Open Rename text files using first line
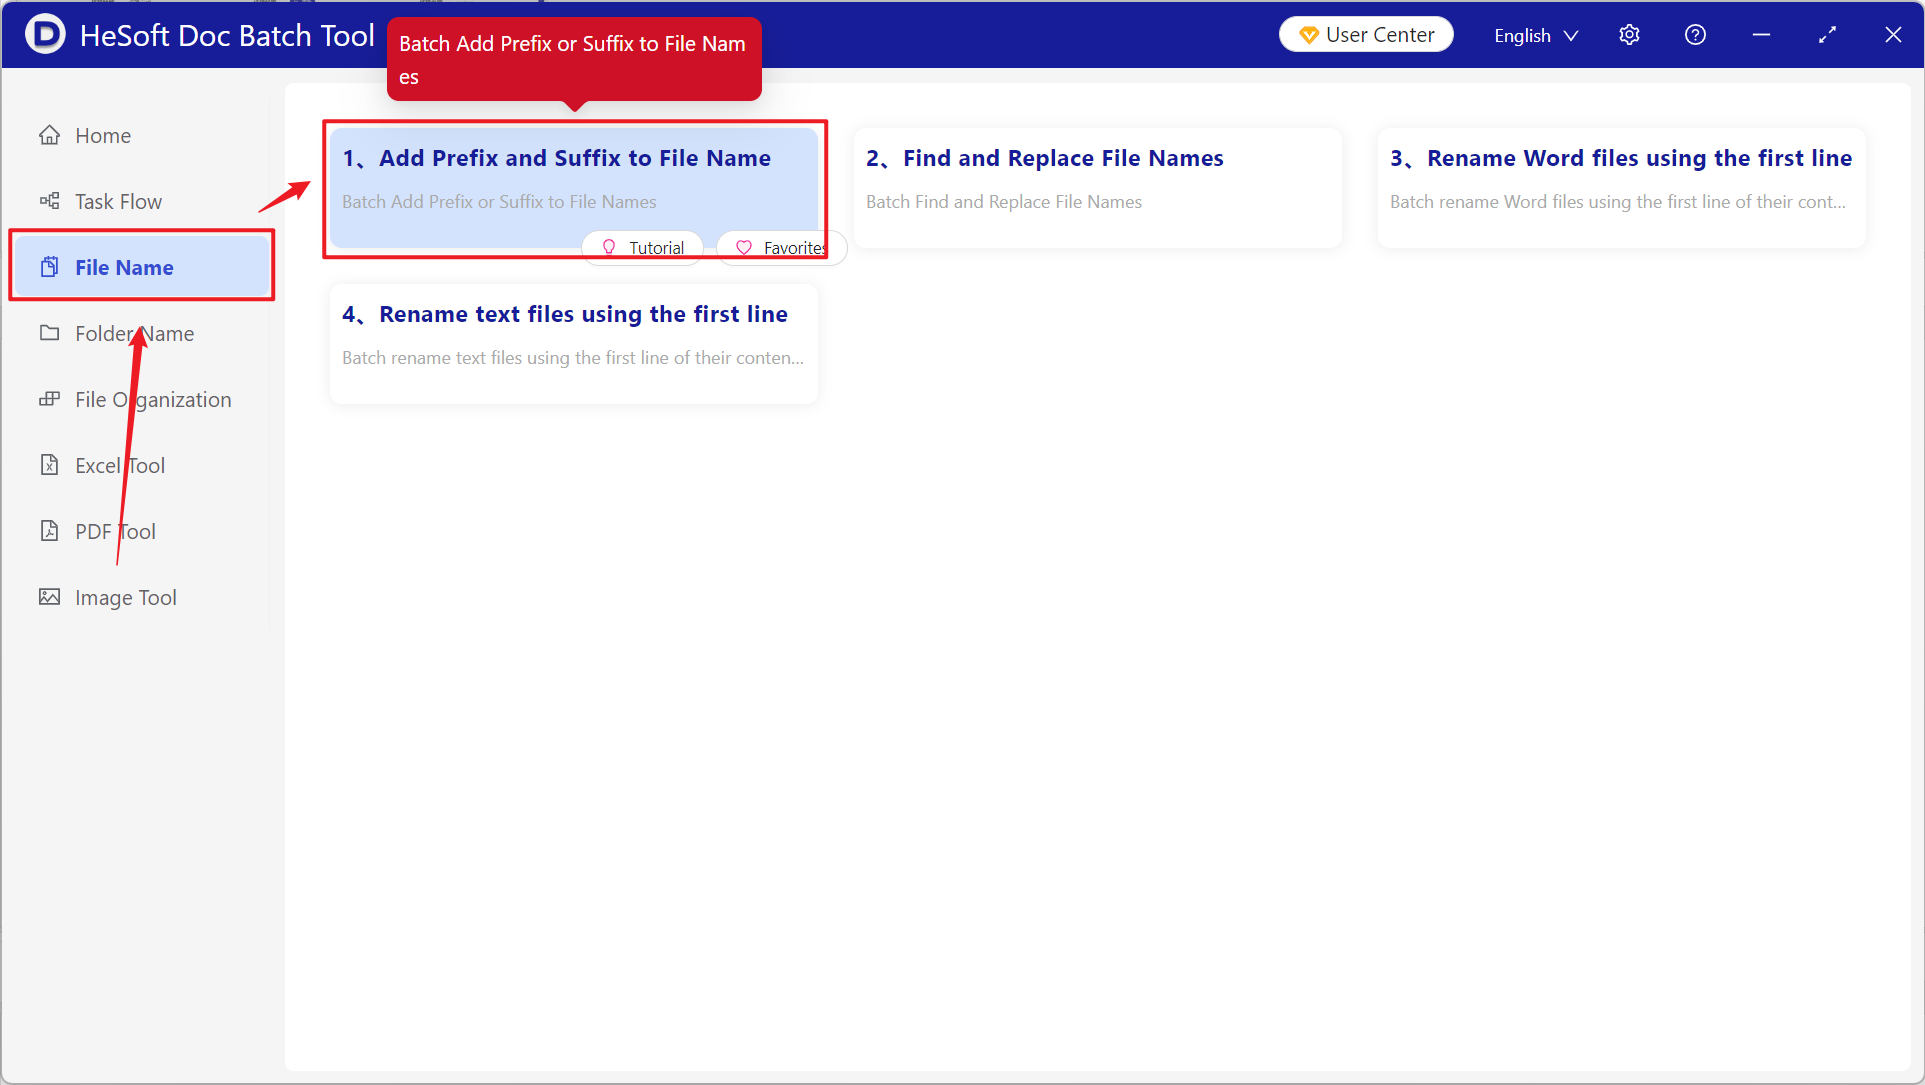This screenshot has height=1085, width=1925. pyautogui.click(x=574, y=343)
